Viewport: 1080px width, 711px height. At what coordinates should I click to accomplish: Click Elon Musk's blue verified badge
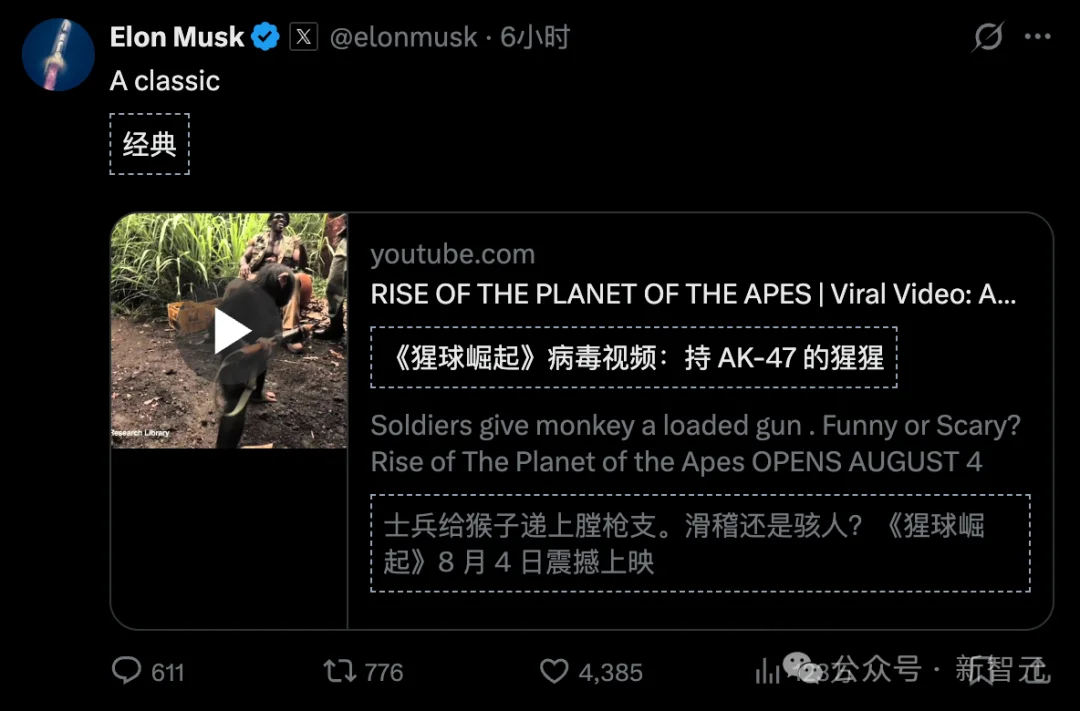click(264, 36)
